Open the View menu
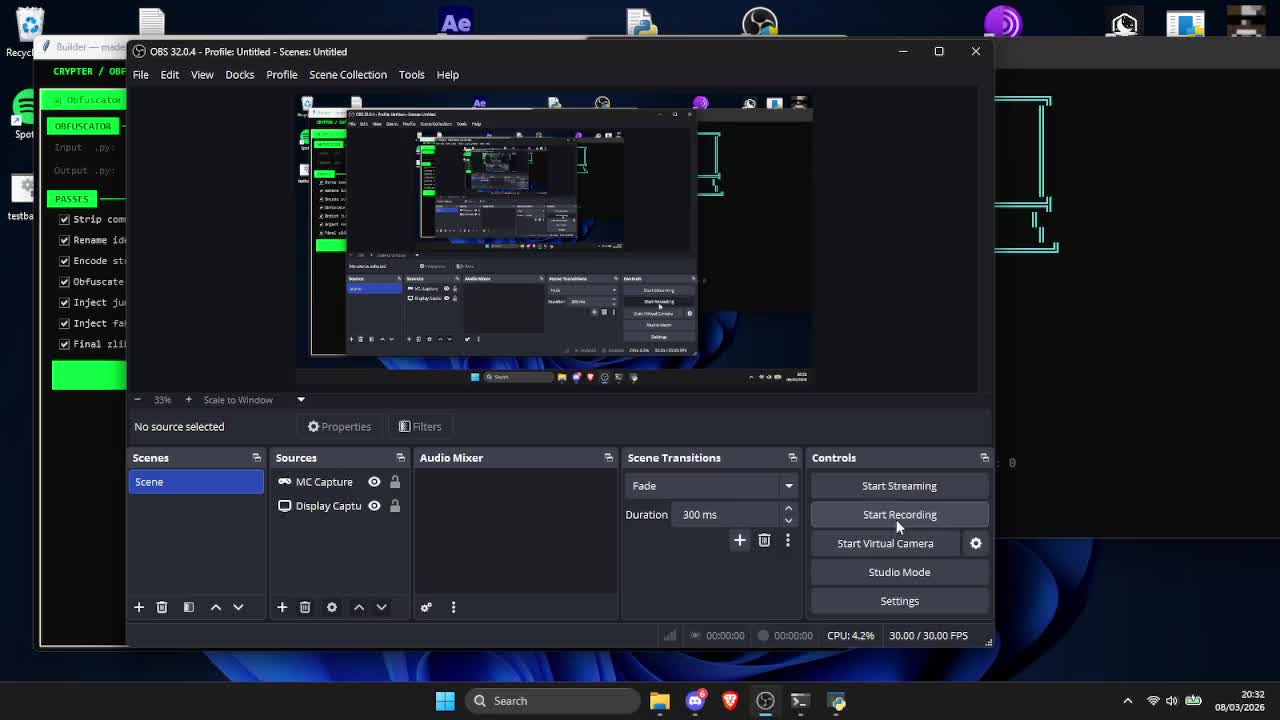Image resolution: width=1280 pixels, height=720 pixels. (x=202, y=75)
